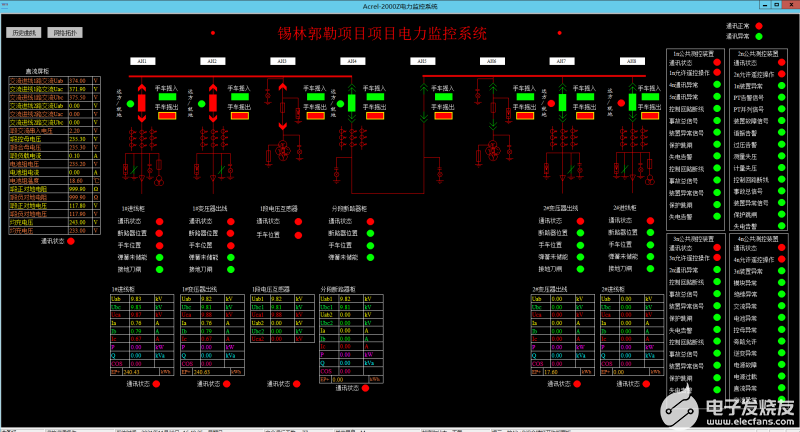The image size is (800, 432).
Task: Click the red breaker symbol under AH1
Action: click(x=142, y=103)
